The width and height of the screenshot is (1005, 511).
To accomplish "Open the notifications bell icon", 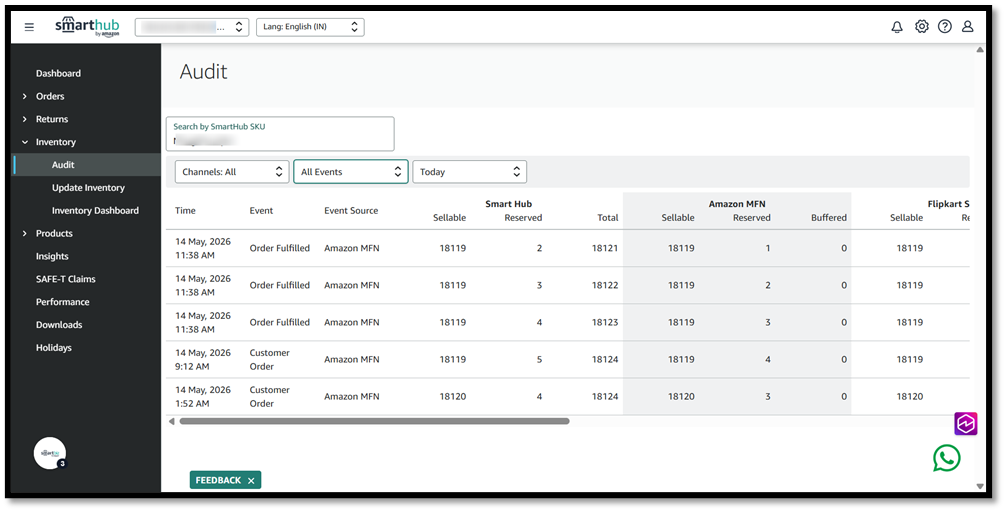I will tap(897, 27).
